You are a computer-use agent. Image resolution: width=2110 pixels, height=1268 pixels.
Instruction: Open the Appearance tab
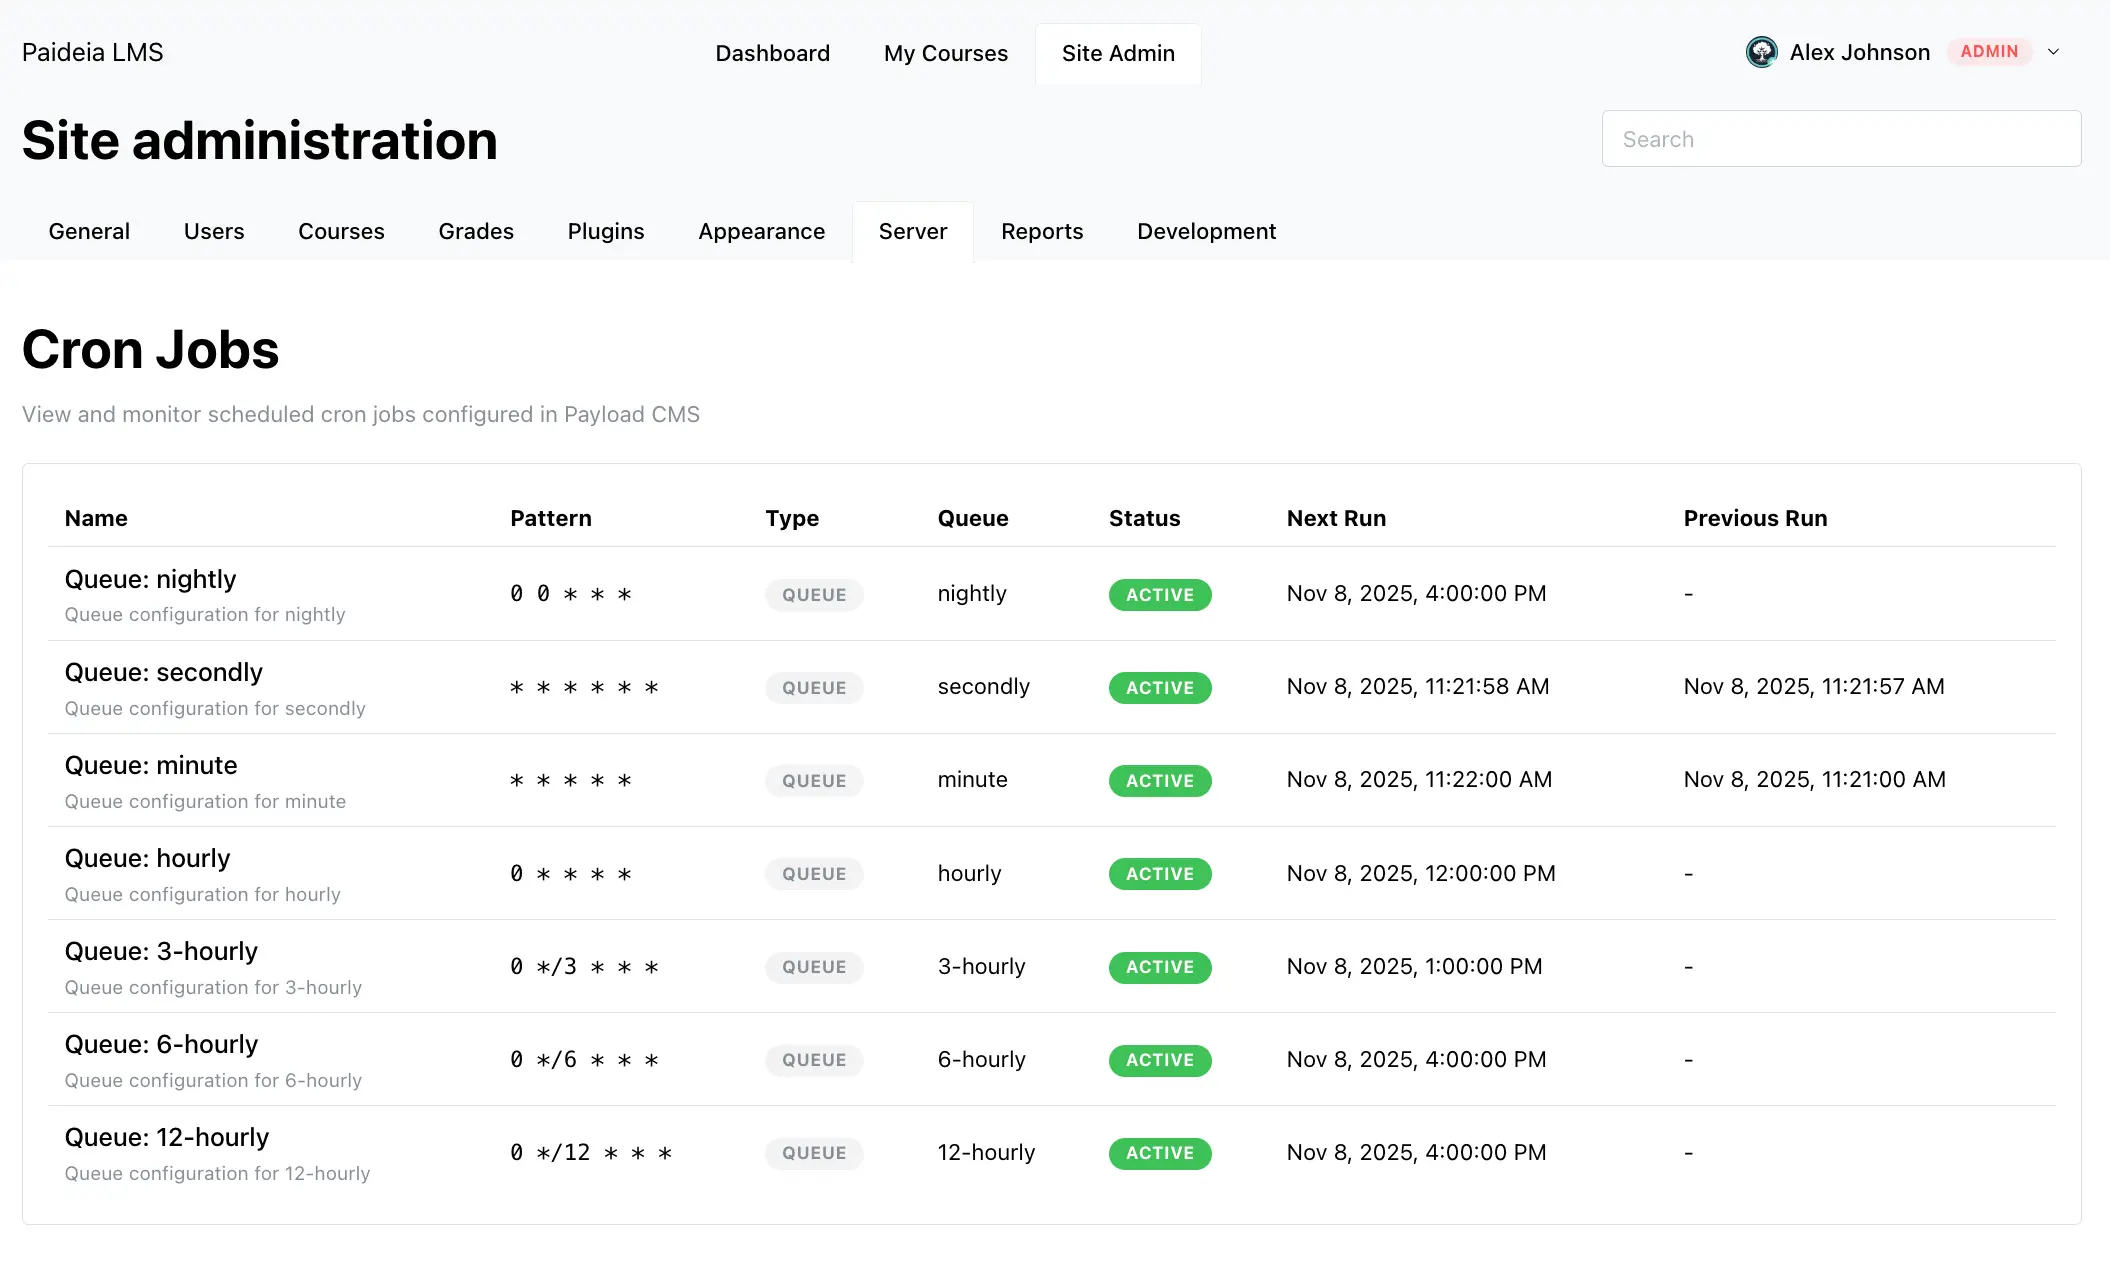pos(761,231)
